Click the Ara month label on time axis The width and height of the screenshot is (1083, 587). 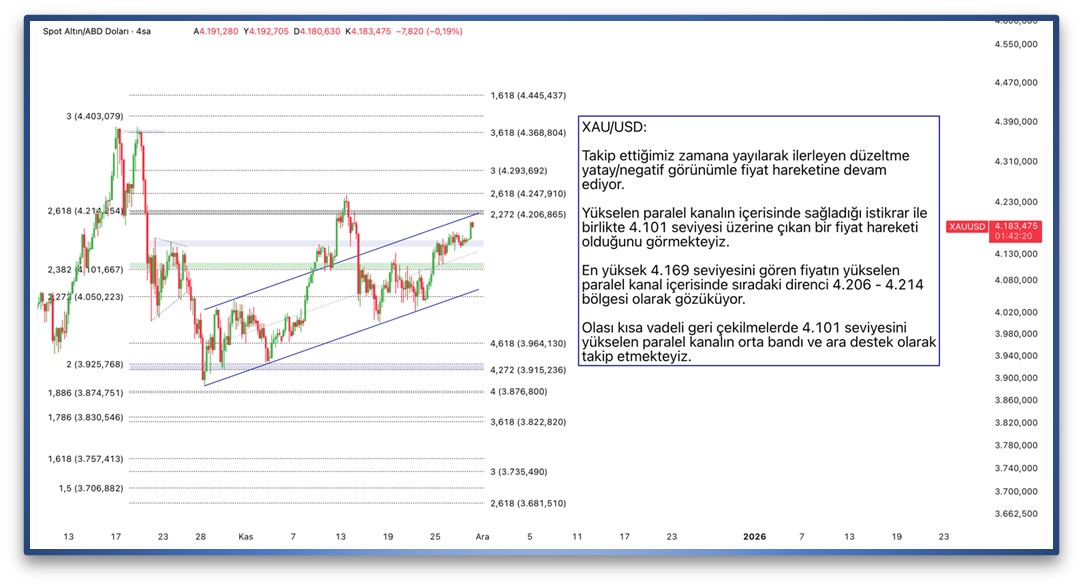tap(482, 537)
